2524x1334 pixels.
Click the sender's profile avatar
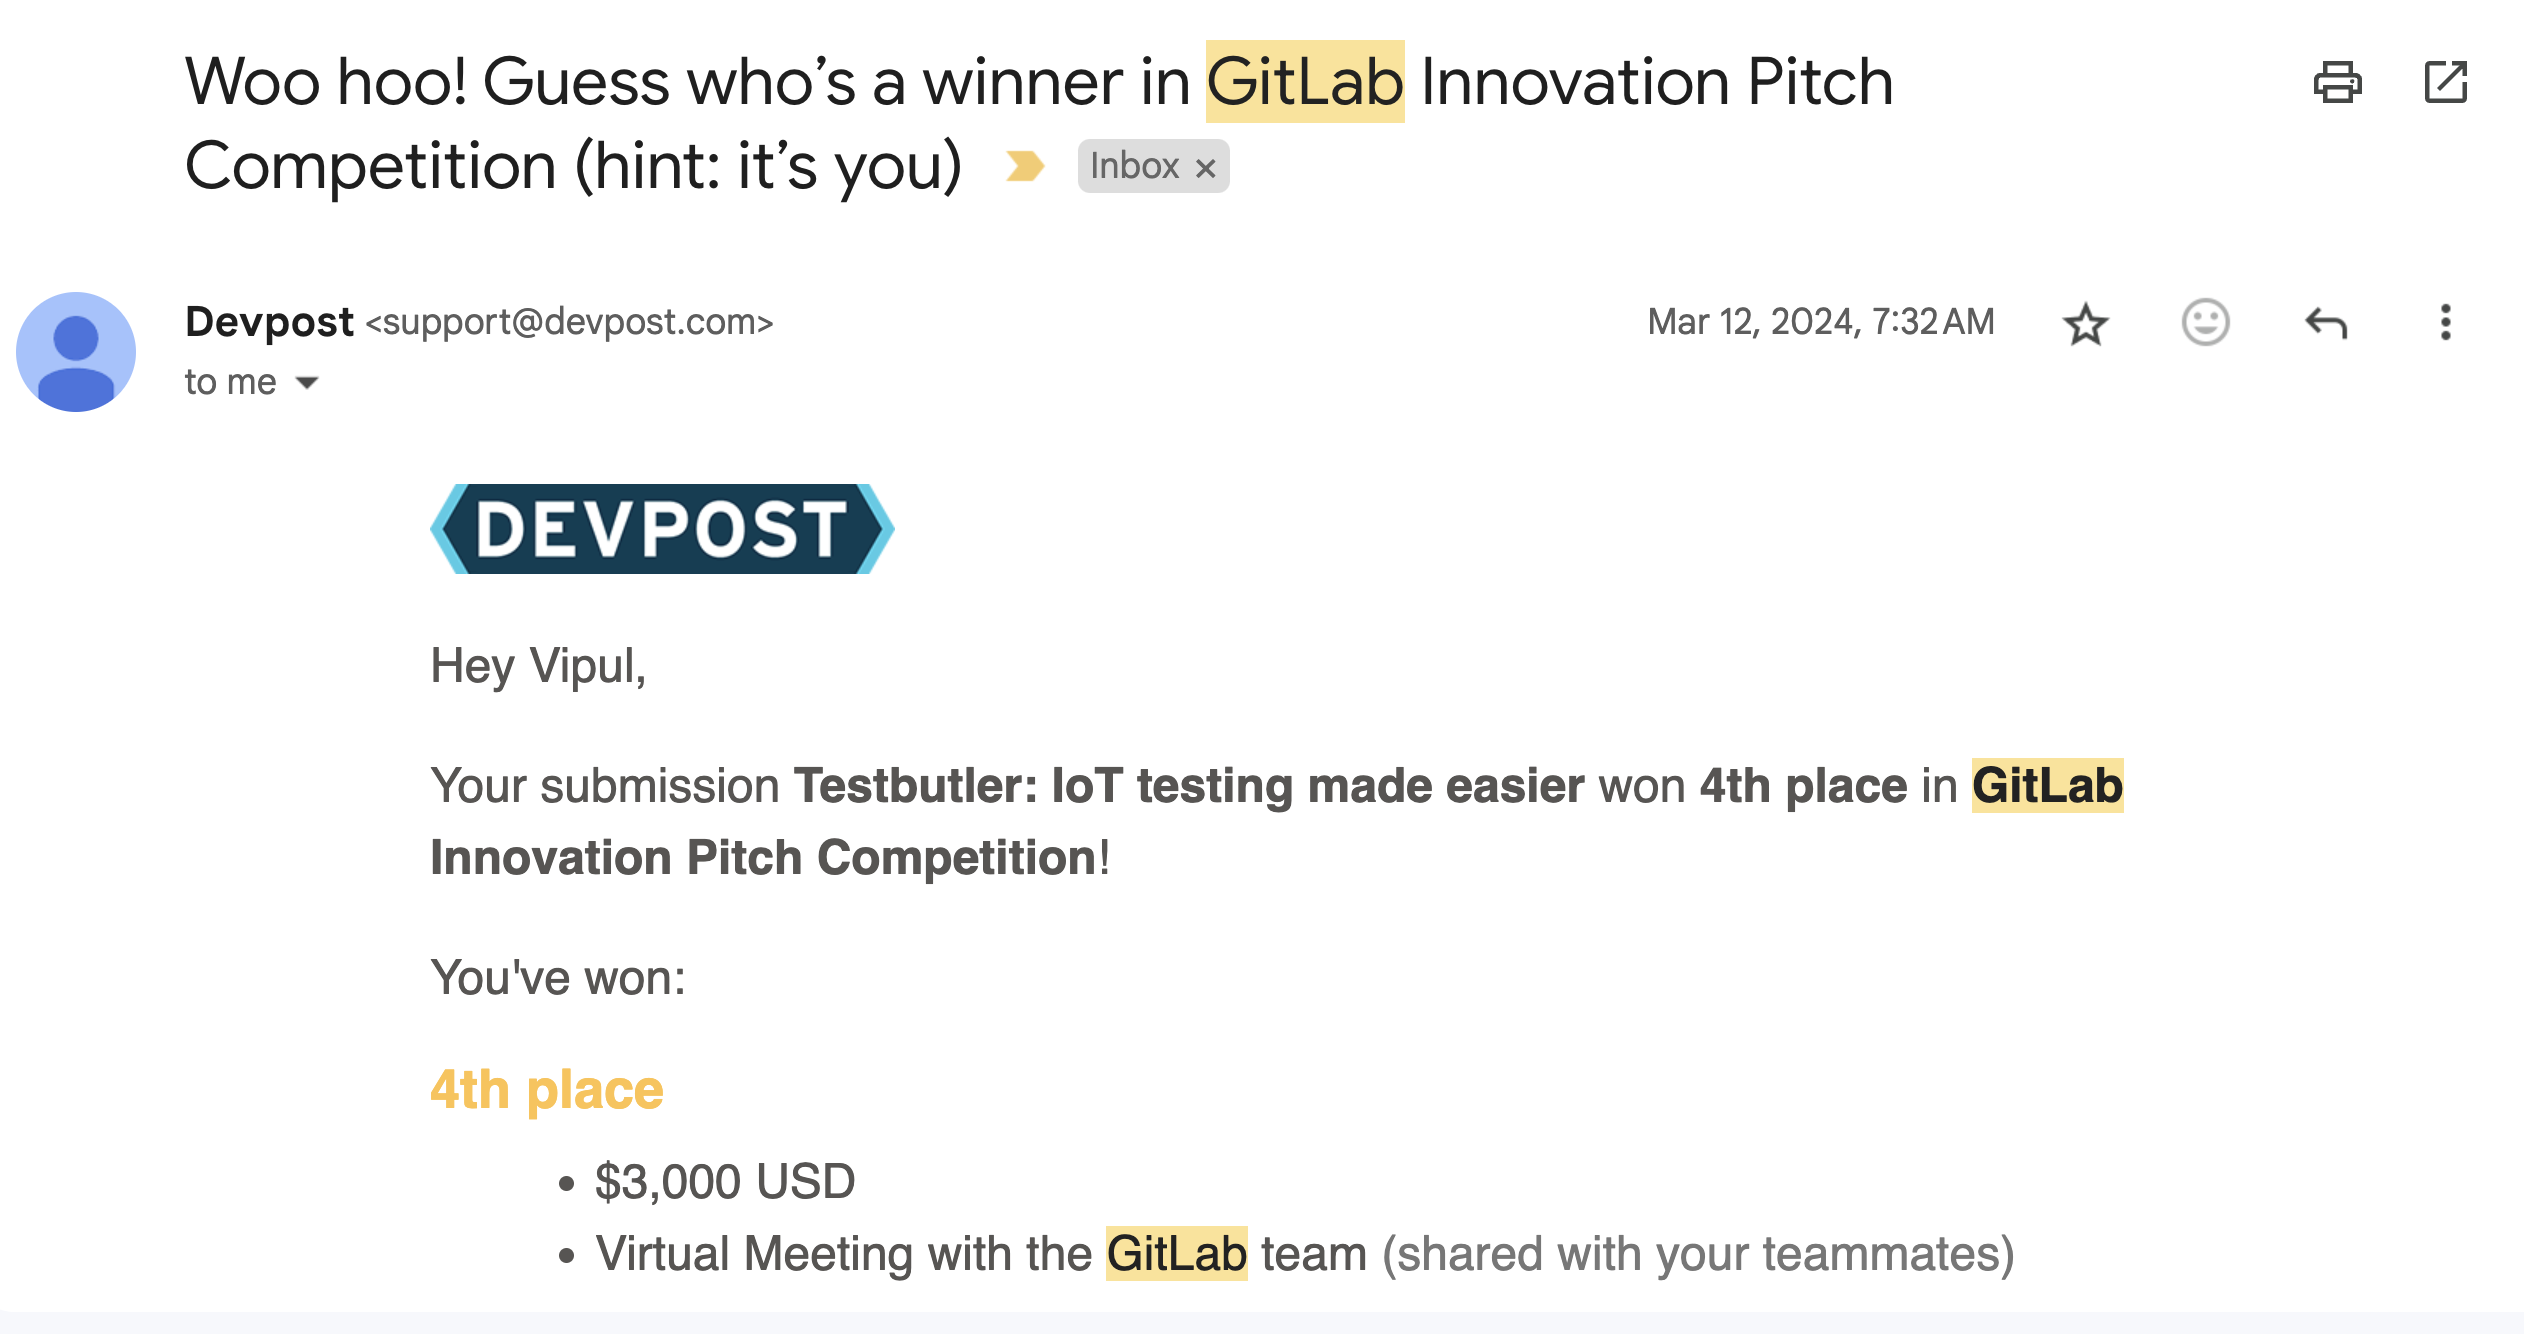point(76,351)
